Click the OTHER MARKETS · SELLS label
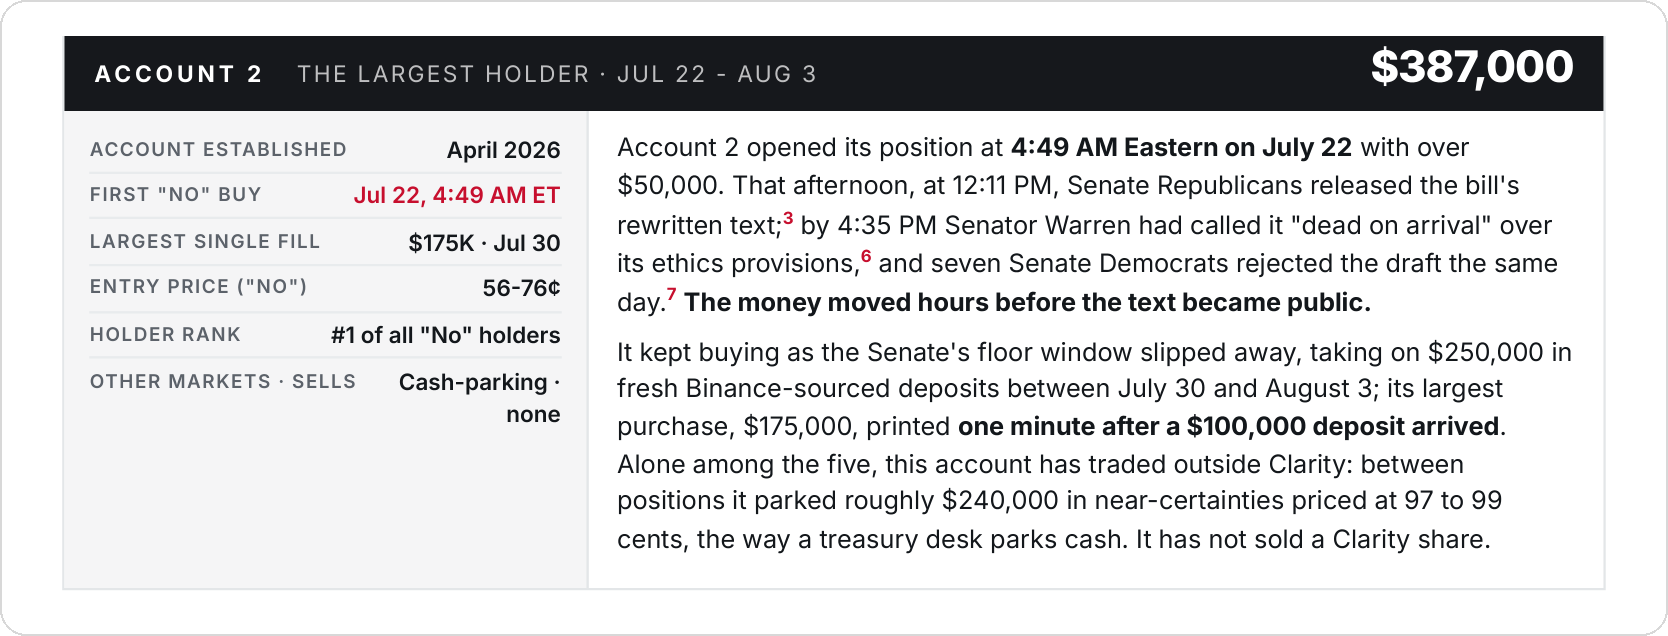Image resolution: width=1668 pixels, height=636 pixels. point(223,382)
